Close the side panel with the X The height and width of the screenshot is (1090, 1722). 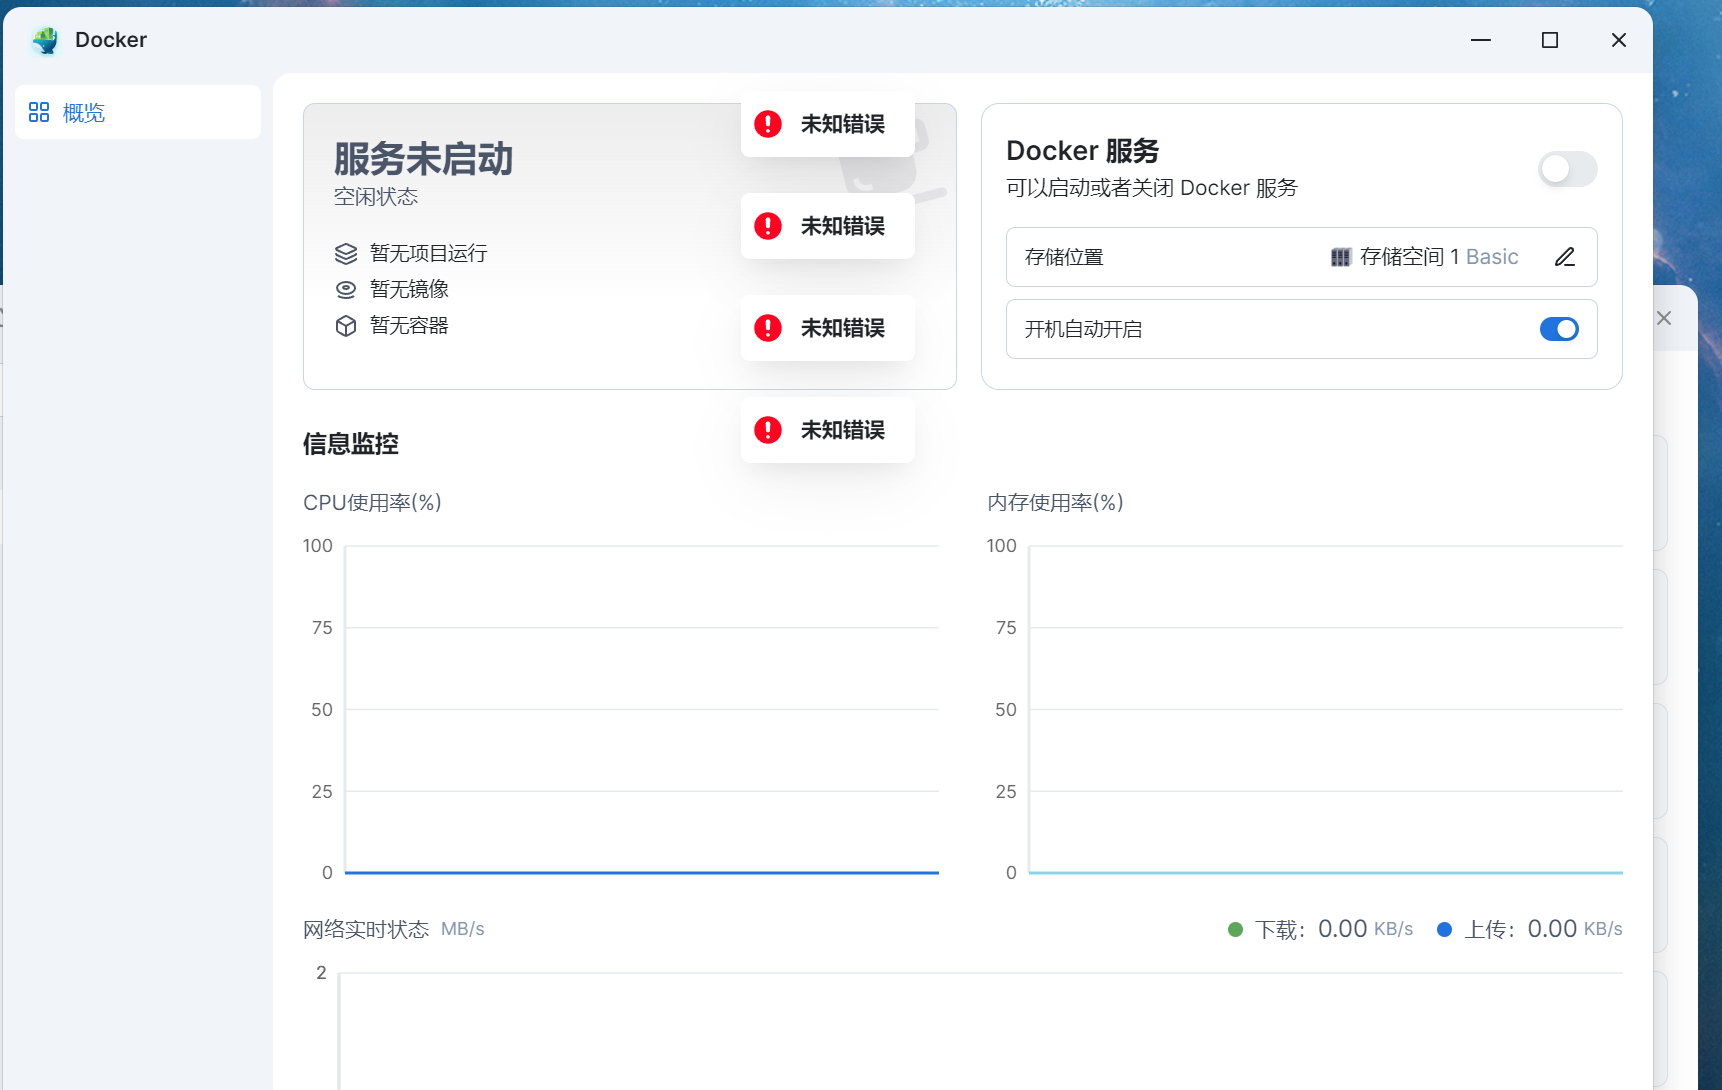coord(1663,318)
